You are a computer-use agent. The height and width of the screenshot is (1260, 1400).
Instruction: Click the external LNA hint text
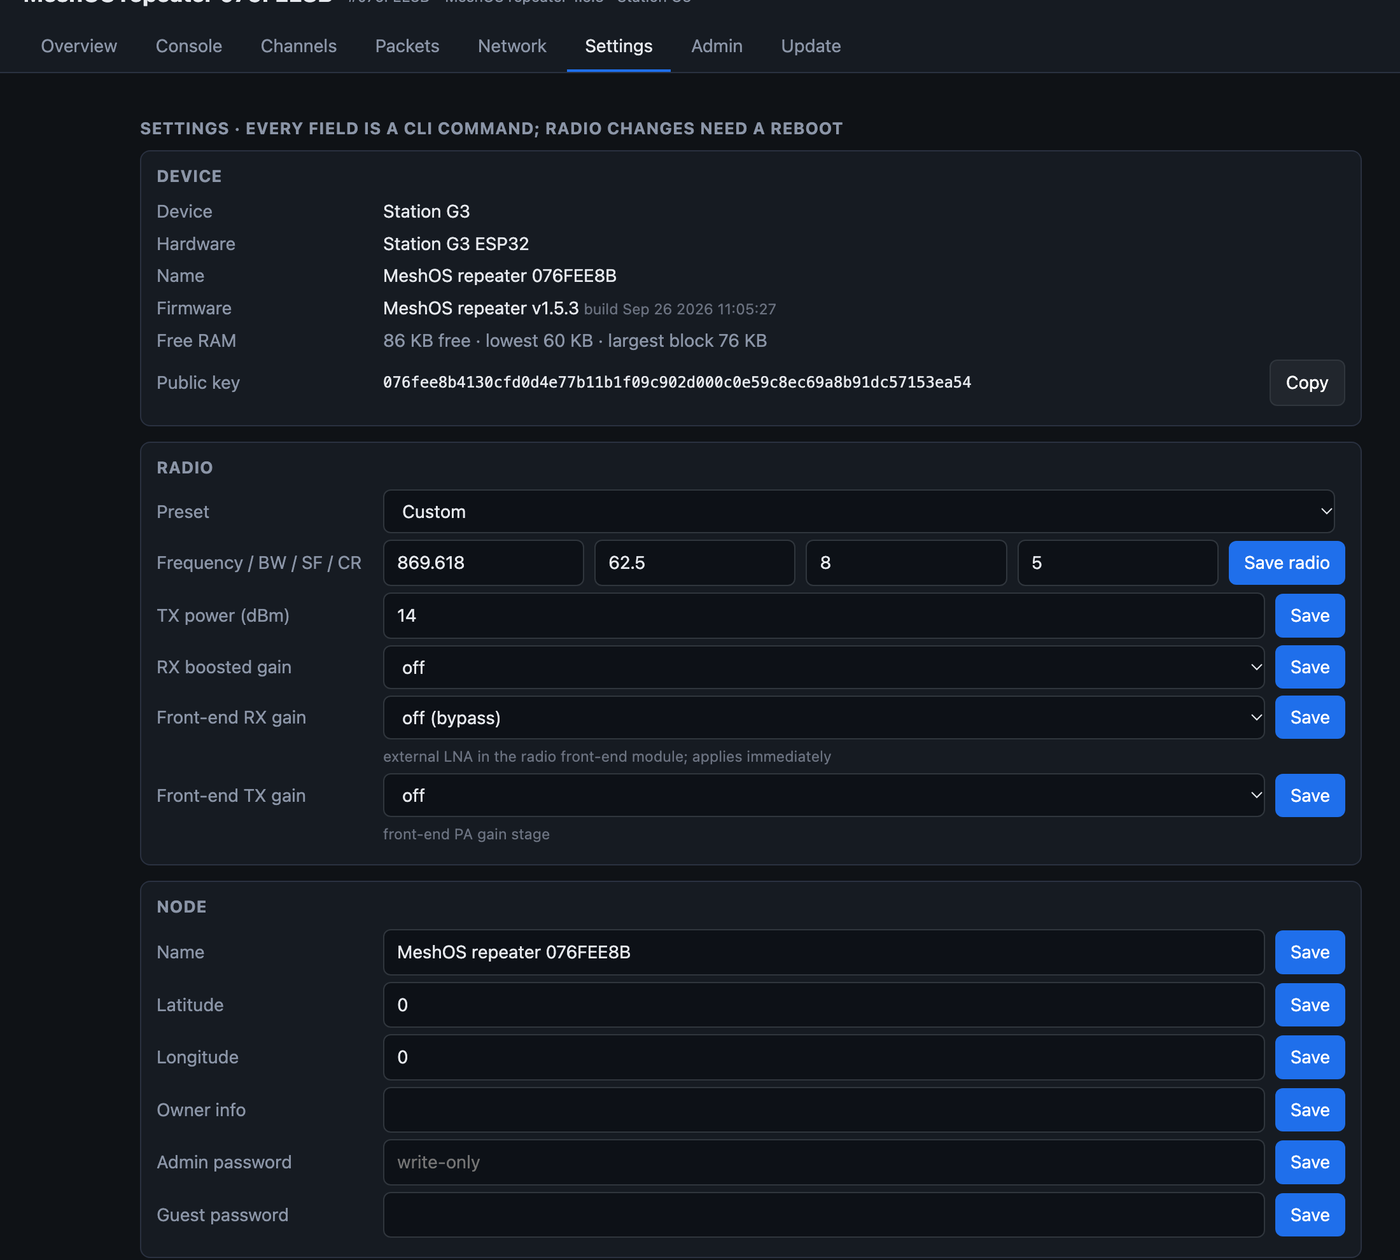click(607, 757)
